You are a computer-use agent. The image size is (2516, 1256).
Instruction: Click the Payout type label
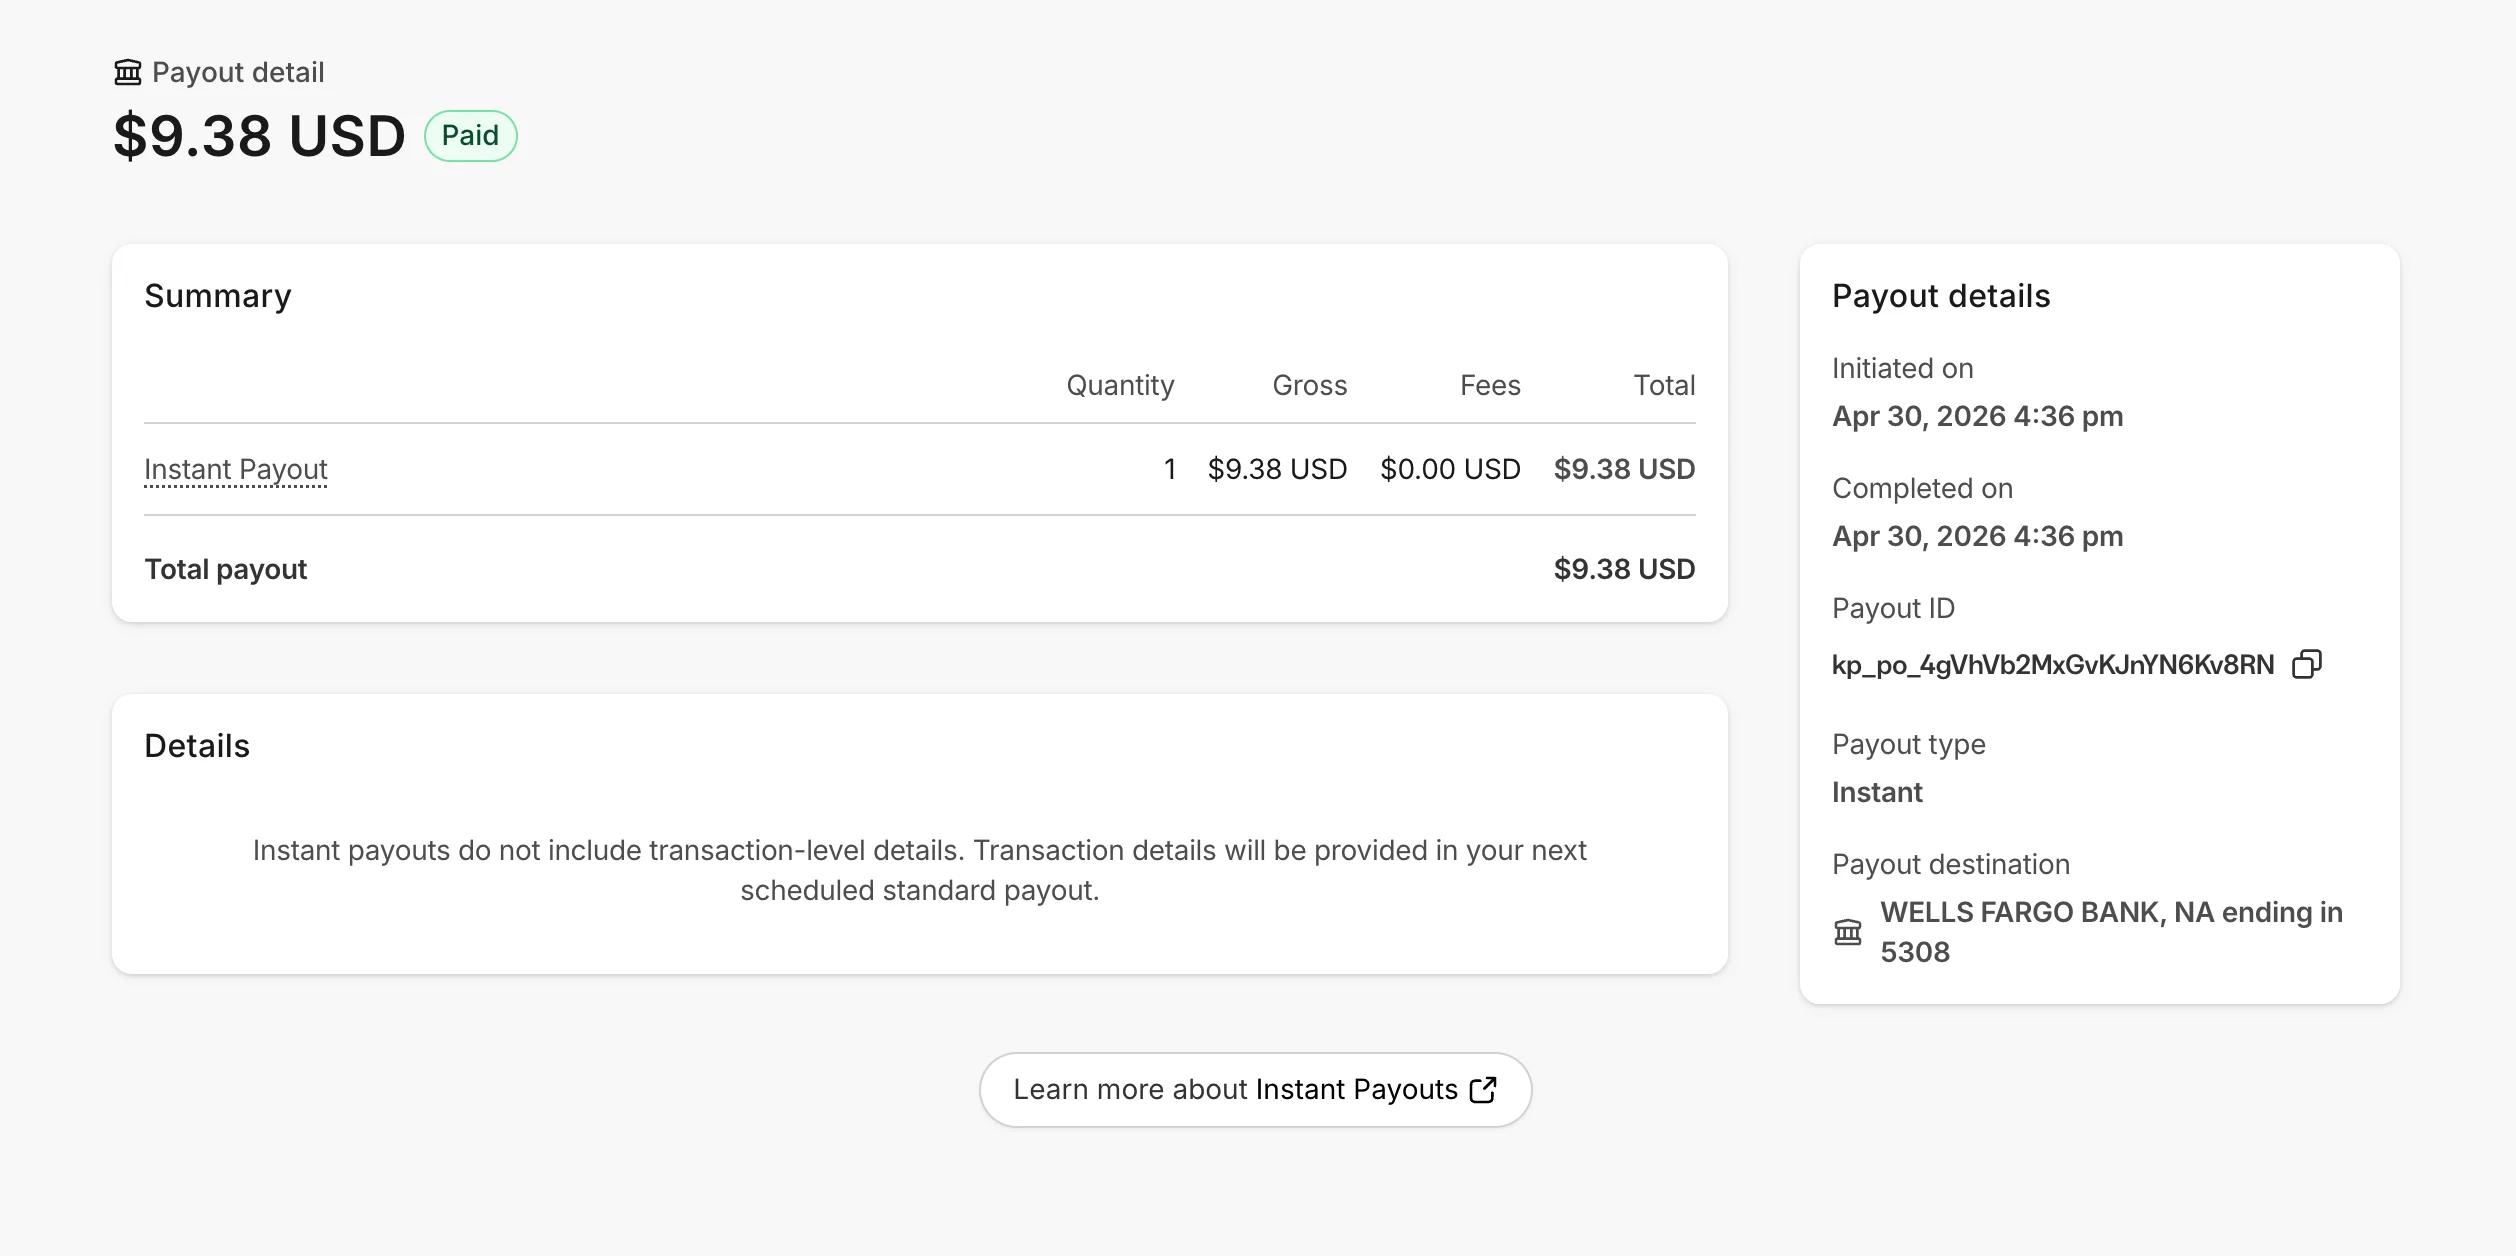tap(1908, 744)
